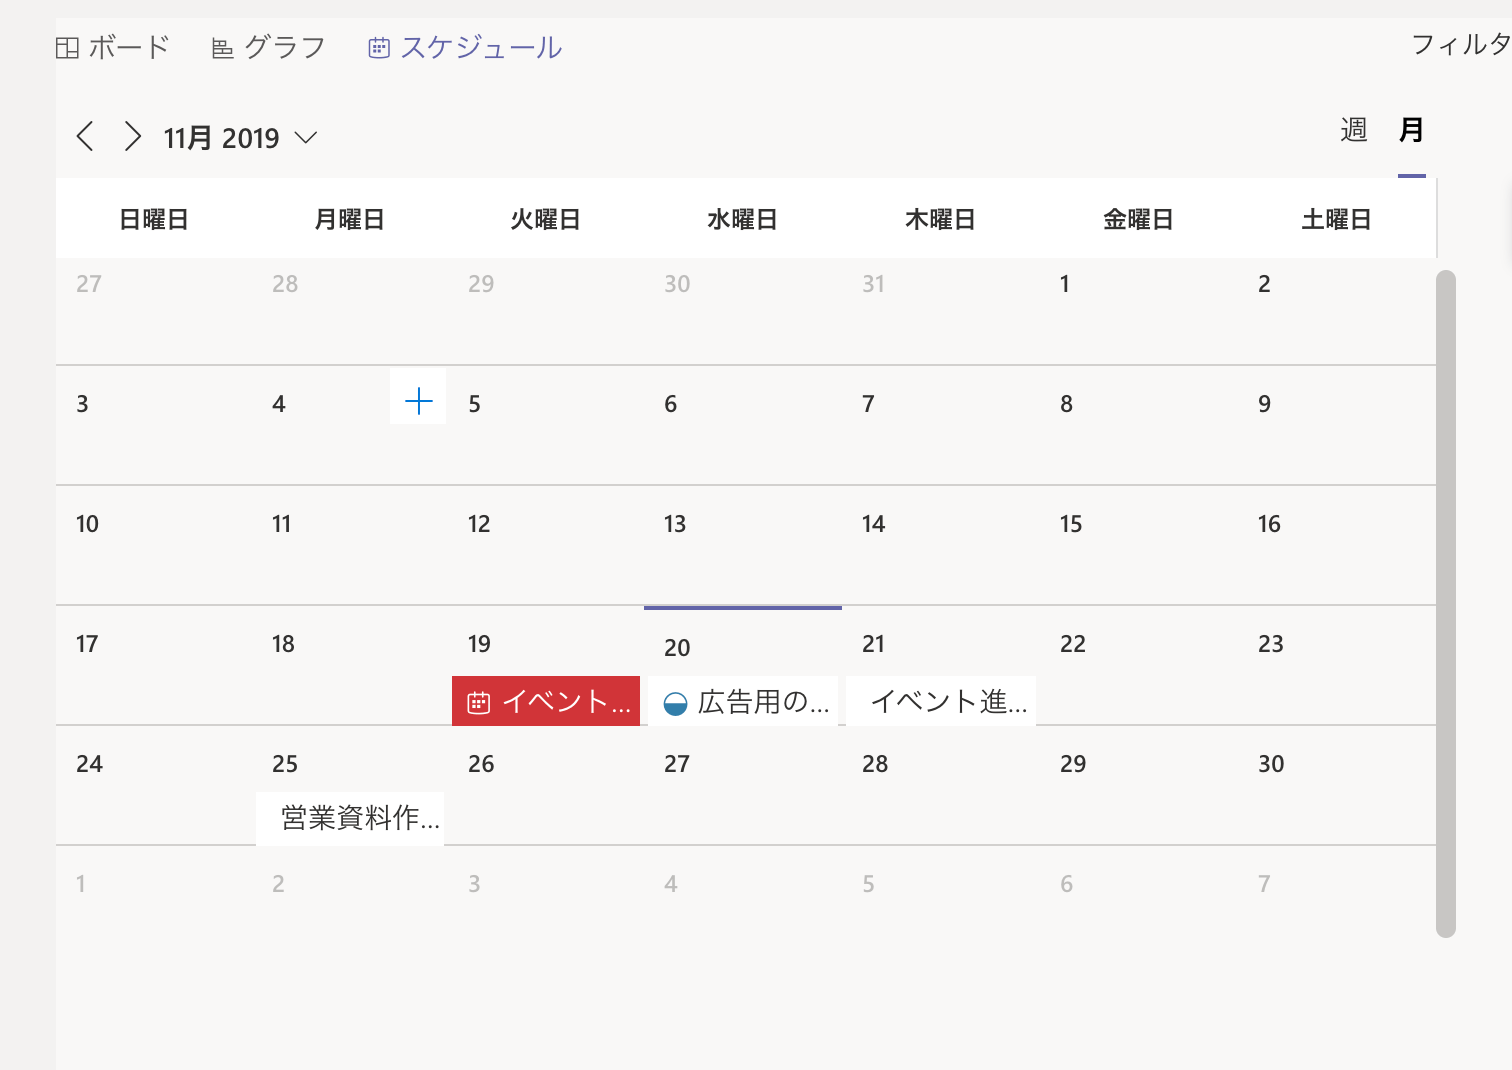Click the calendar vertical scrollbar
1512x1070 pixels.
(x=1445, y=600)
